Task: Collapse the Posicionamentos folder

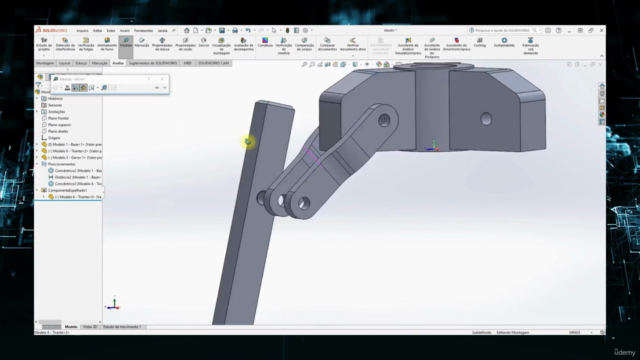Action: tap(37, 164)
